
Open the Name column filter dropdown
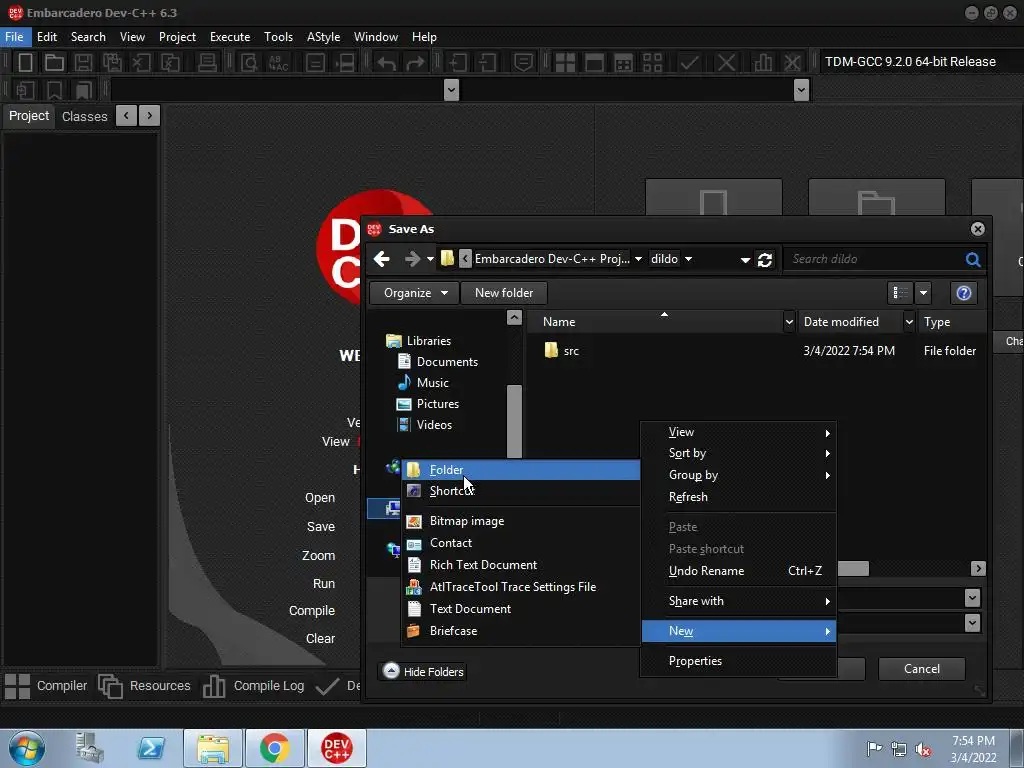click(789, 322)
